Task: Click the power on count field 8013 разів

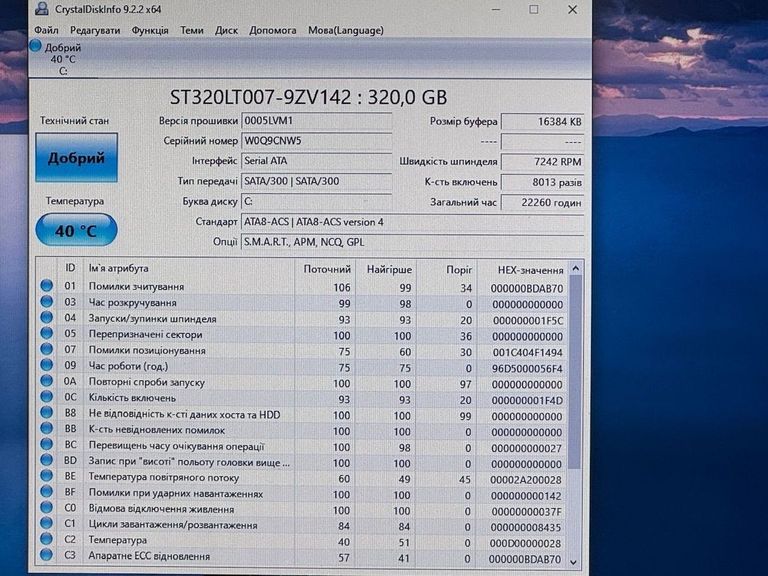Action: 543,183
